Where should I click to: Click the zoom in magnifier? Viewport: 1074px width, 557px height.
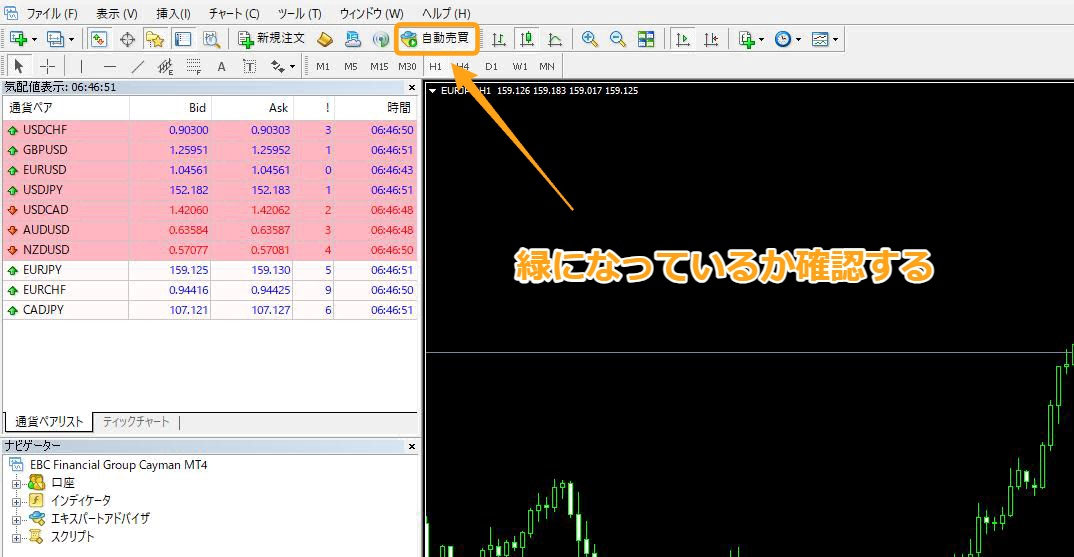(x=589, y=39)
